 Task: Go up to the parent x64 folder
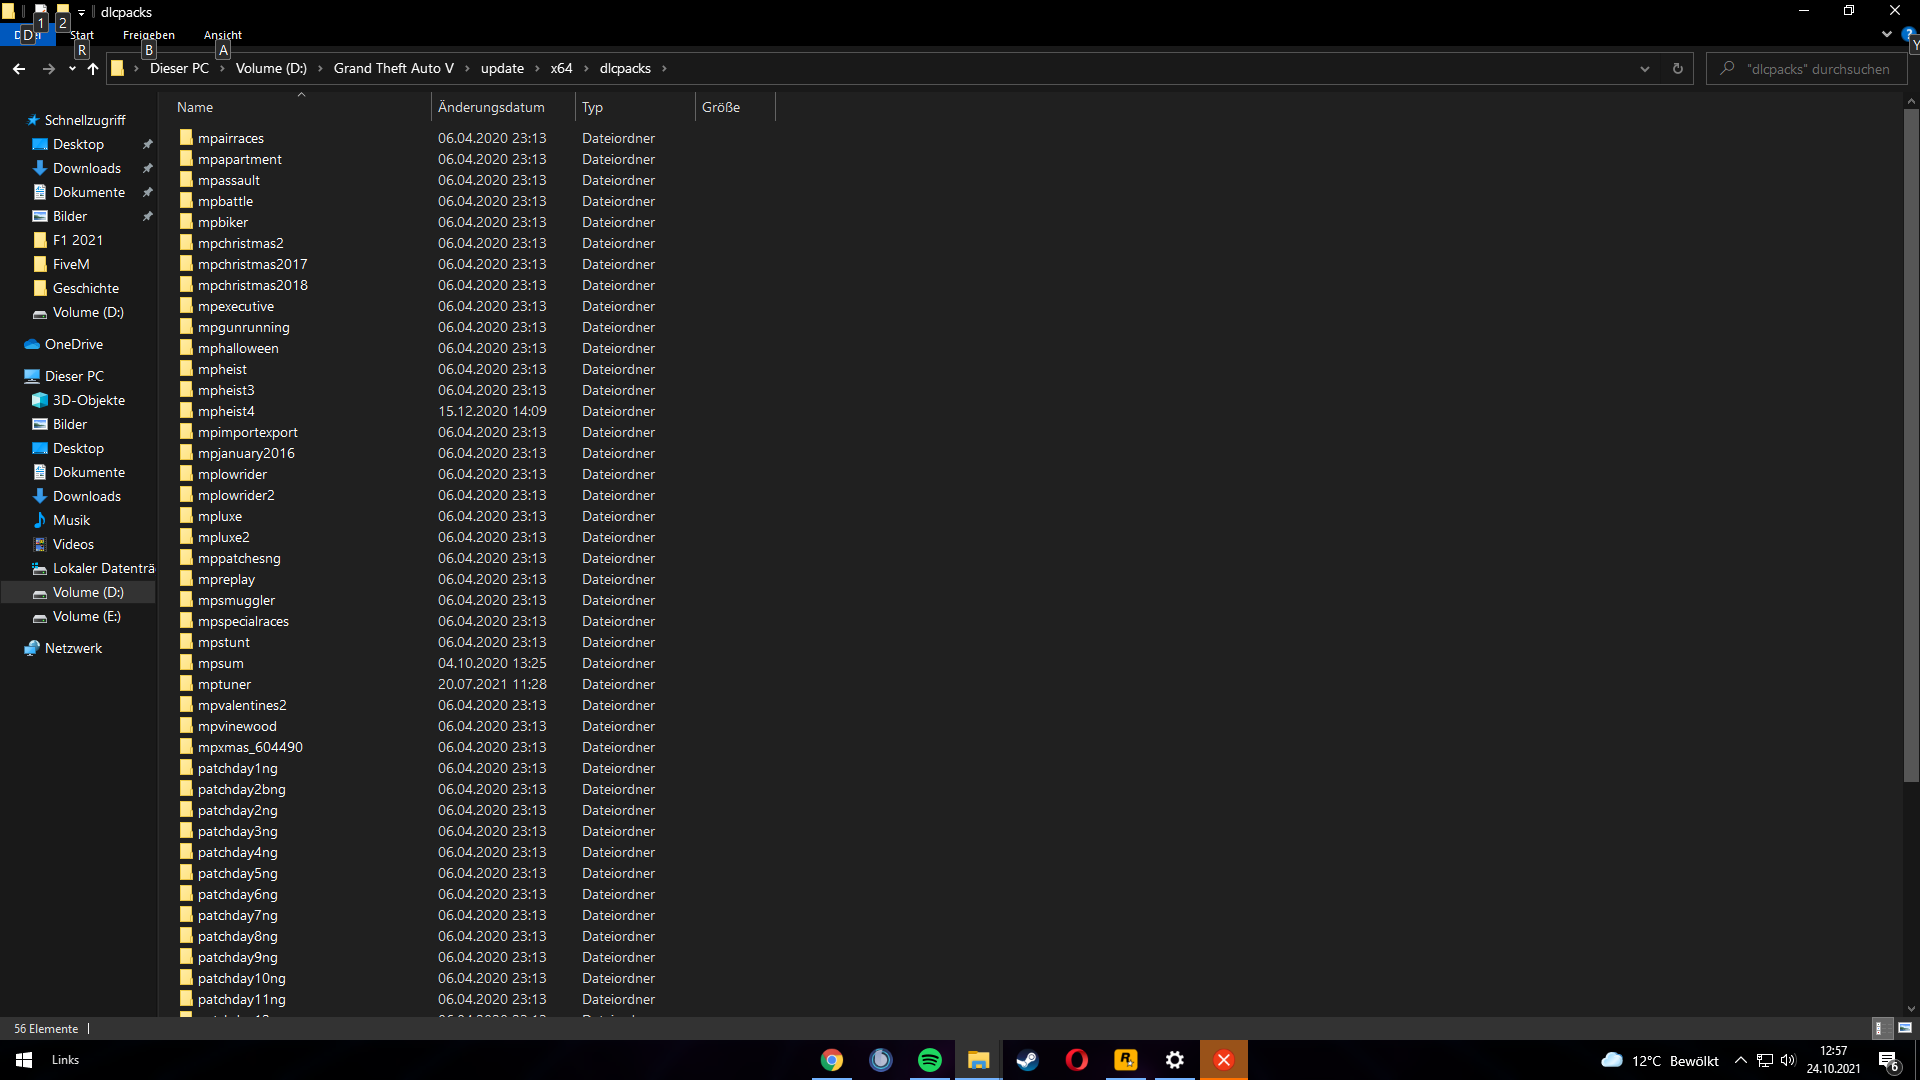(x=92, y=69)
